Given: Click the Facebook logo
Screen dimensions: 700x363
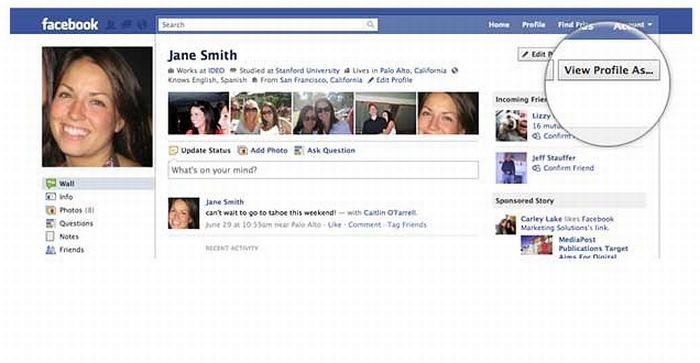Looking at the screenshot, I should [x=70, y=24].
